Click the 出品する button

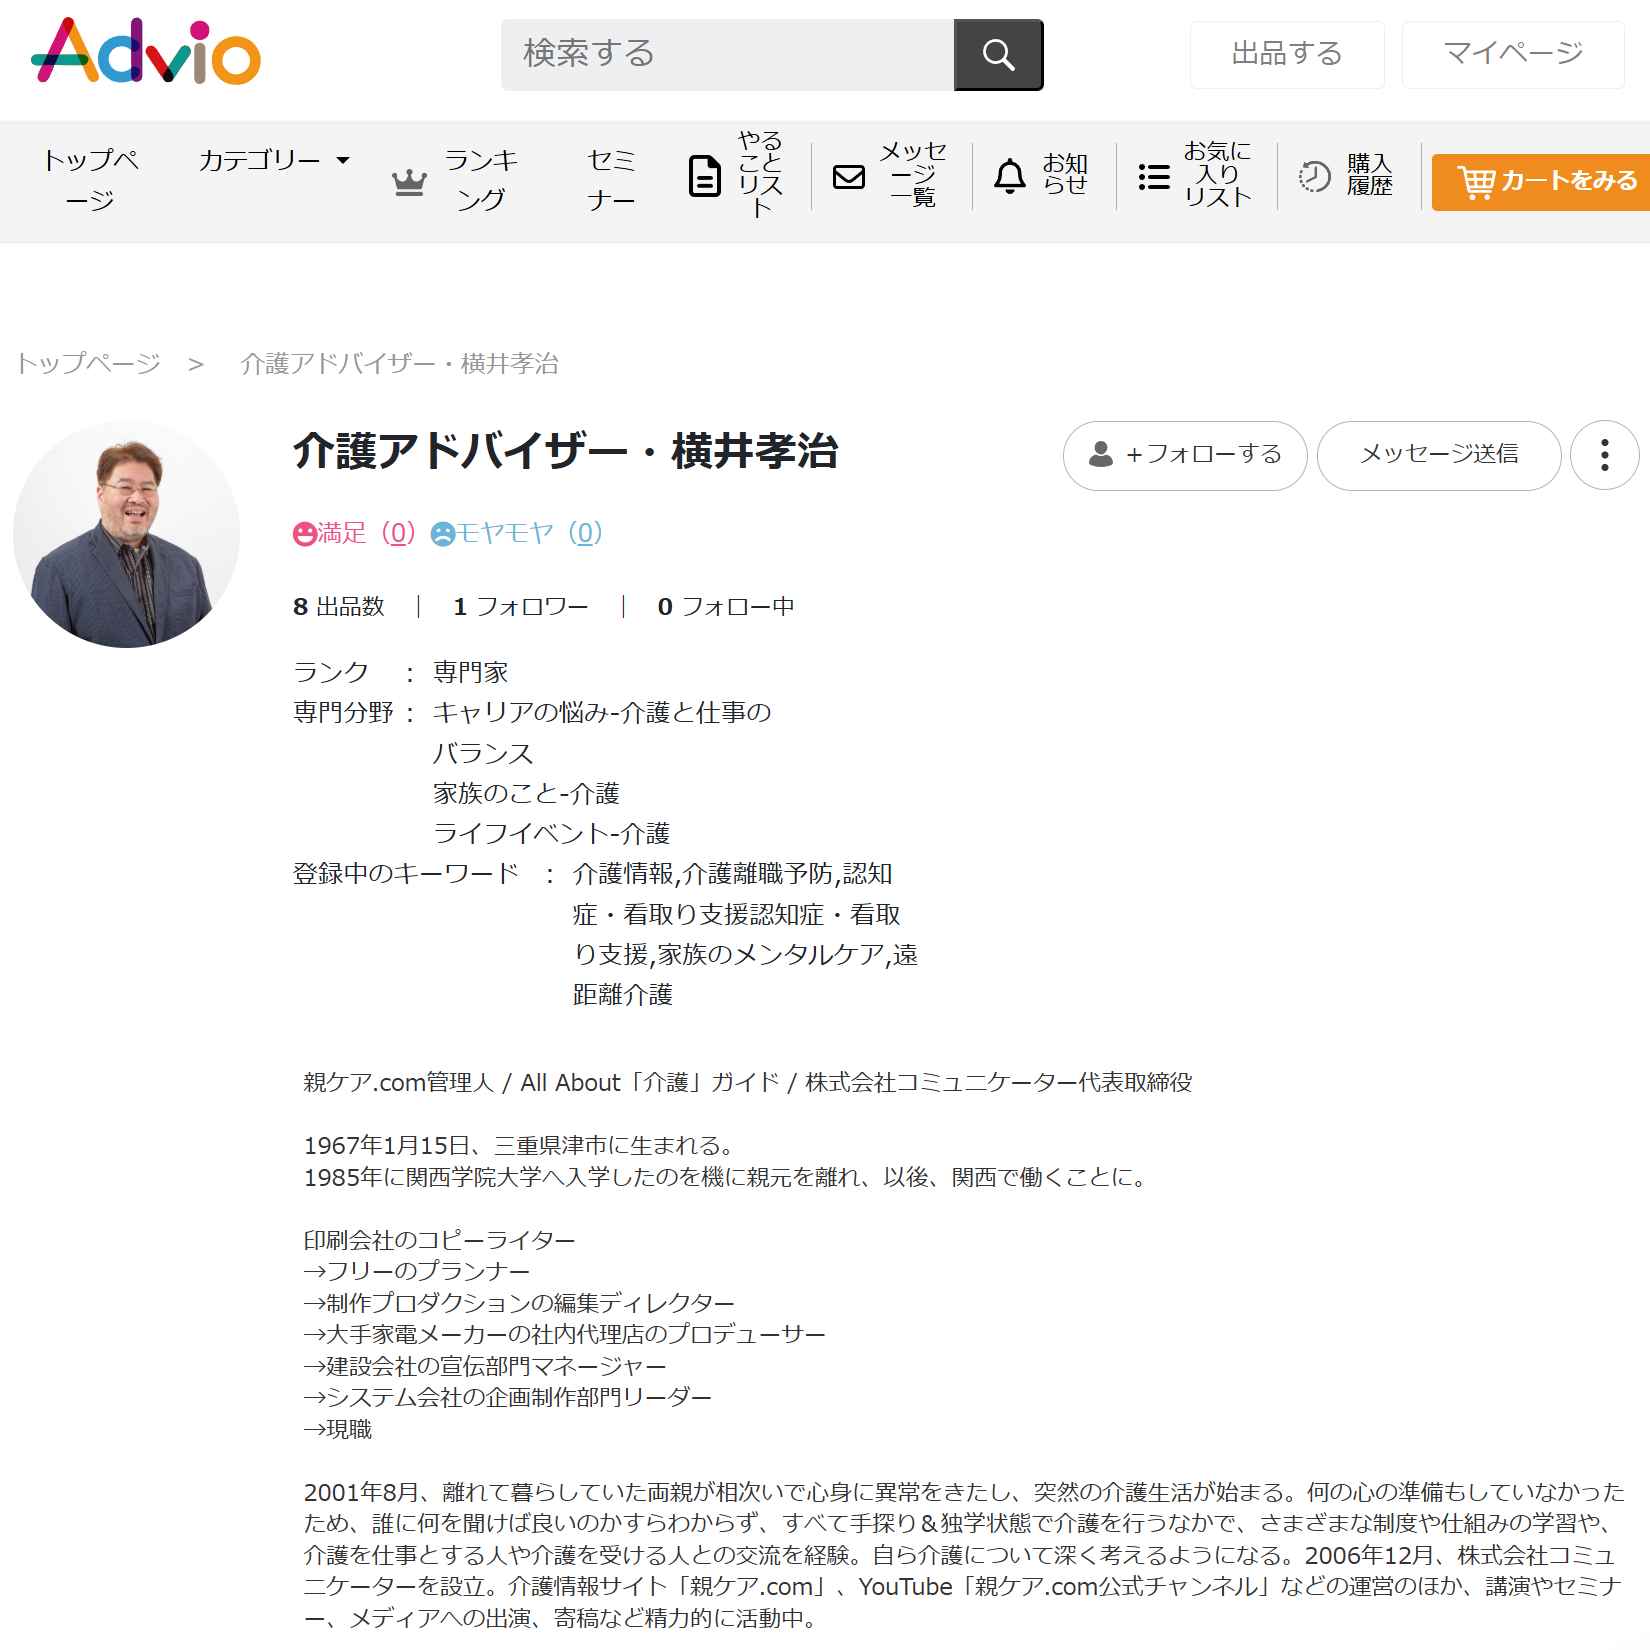[1286, 54]
